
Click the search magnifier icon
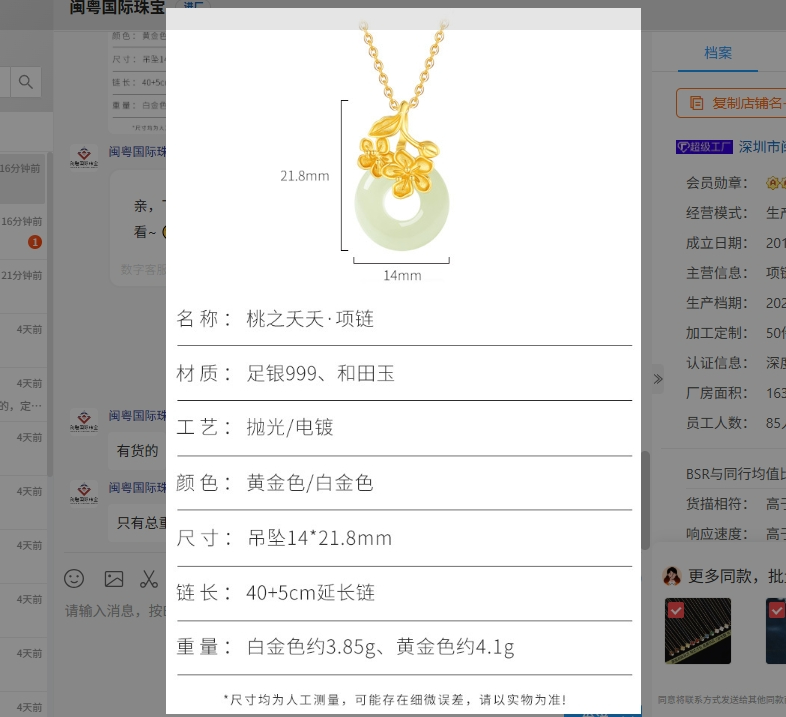26,82
